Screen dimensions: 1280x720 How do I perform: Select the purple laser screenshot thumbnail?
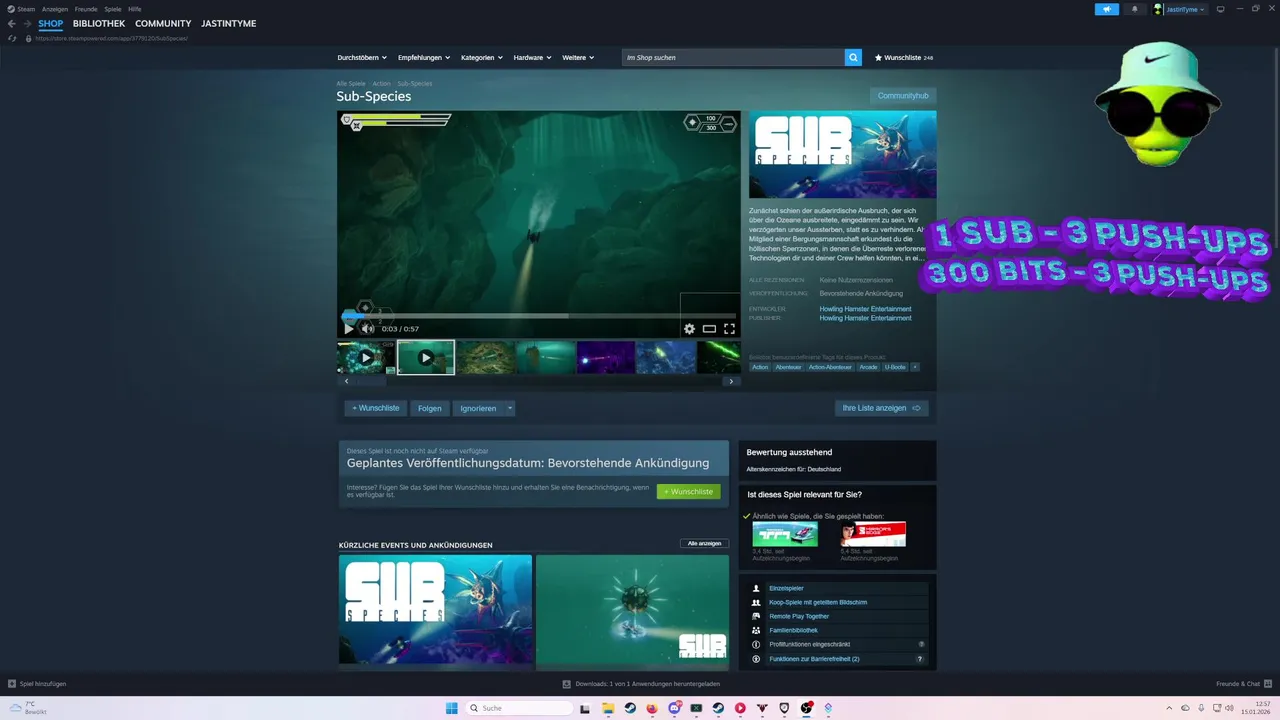coord(606,357)
